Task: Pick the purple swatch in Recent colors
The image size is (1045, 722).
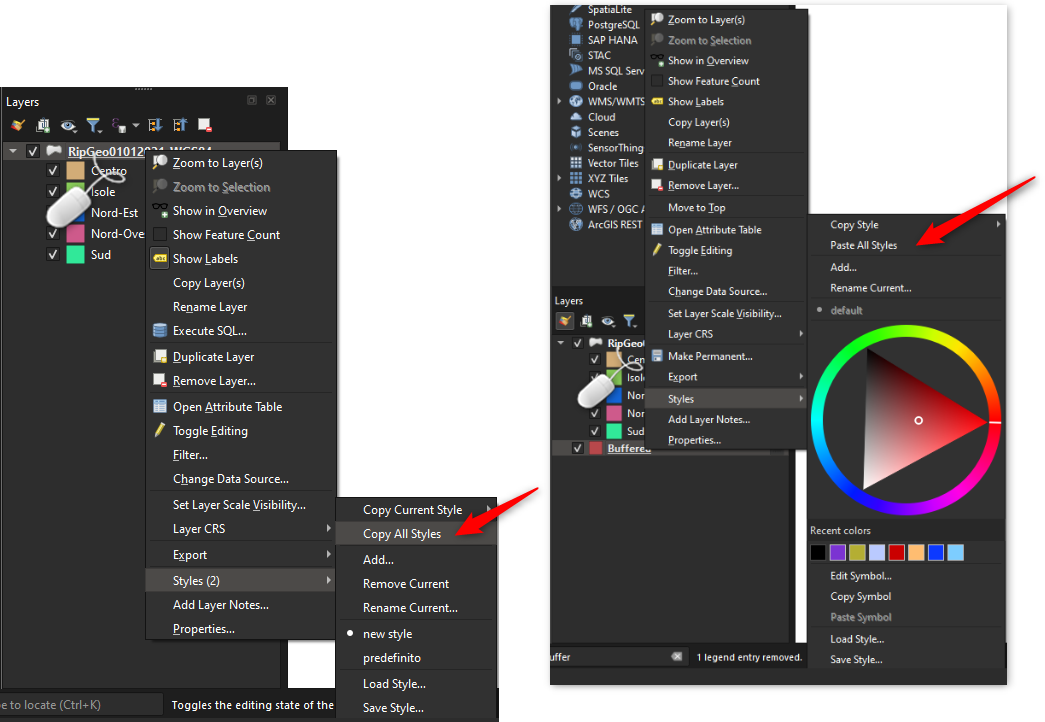Action: (837, 553)
